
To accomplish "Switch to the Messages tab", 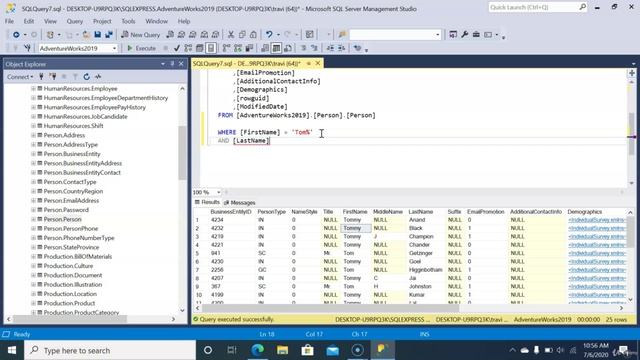I will [239, 202].
